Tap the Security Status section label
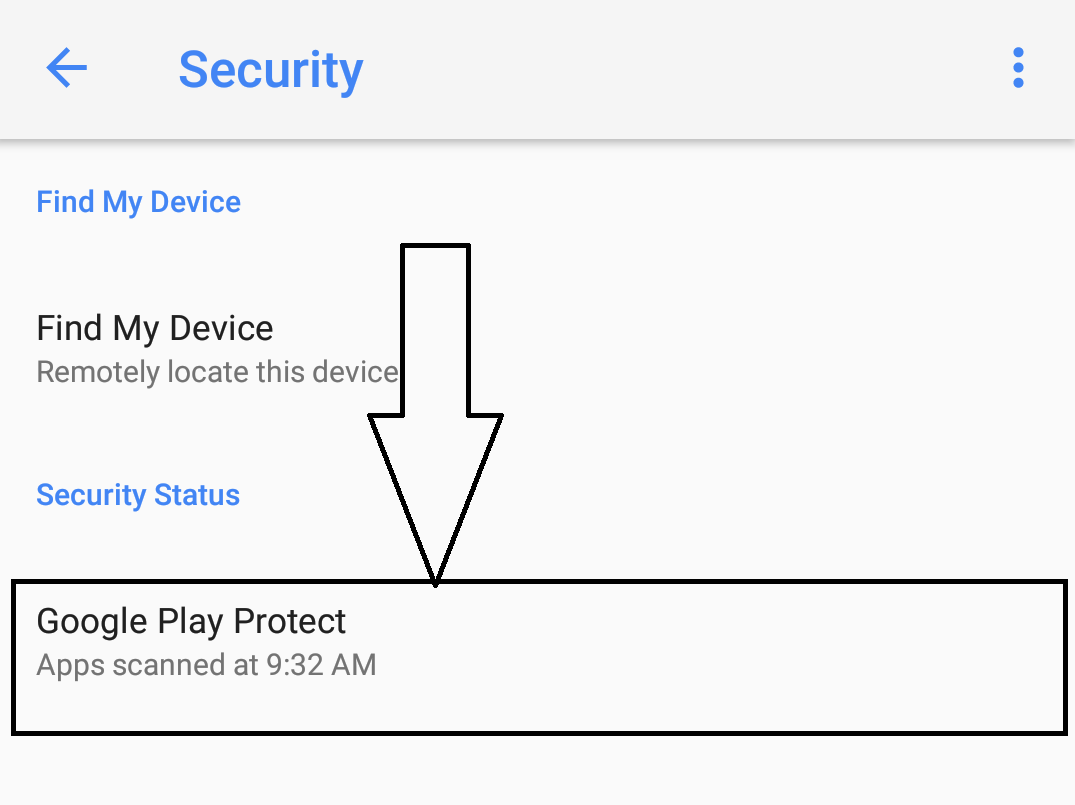This screenshot has width=1075, height=805. coord(138,494)
